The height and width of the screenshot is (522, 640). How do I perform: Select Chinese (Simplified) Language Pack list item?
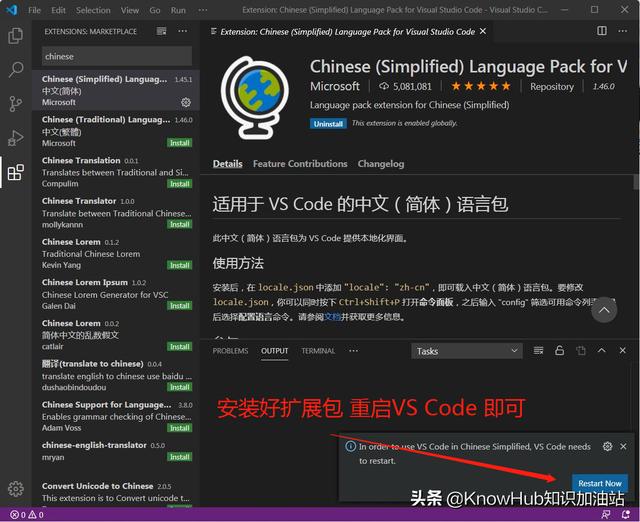click(x=116, y=90)
